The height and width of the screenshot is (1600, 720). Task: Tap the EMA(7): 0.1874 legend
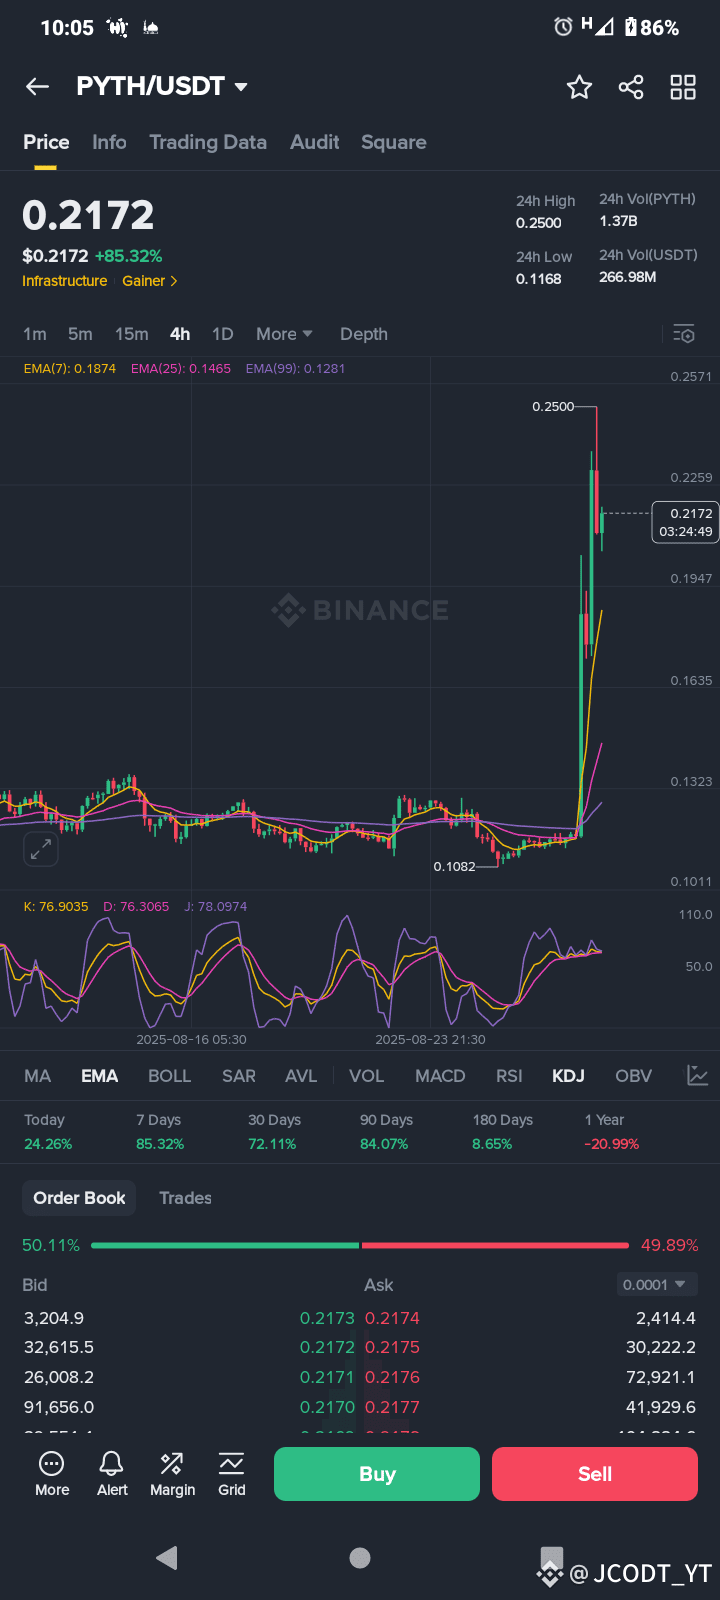coord(70,368)
